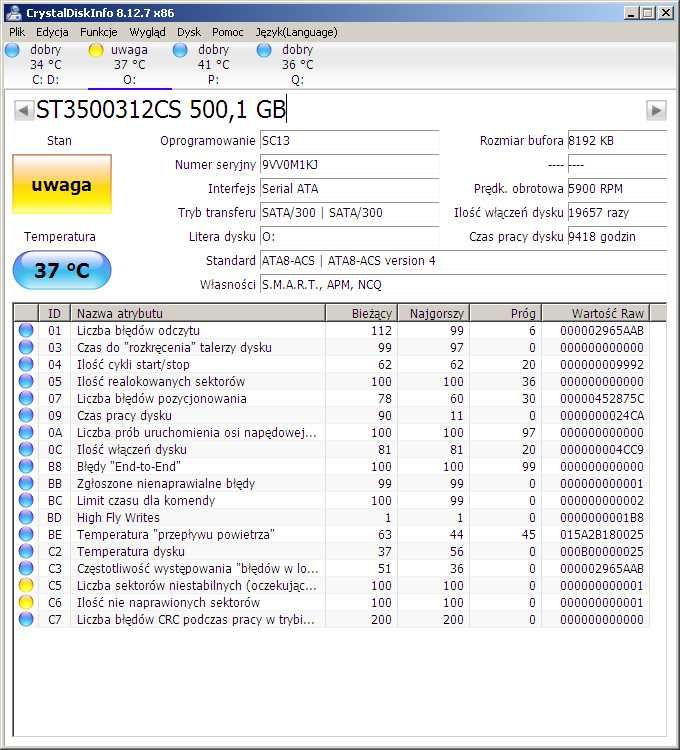
Task: Click status icon of Limit czasu dla komendy row
Action: (26, 500)
